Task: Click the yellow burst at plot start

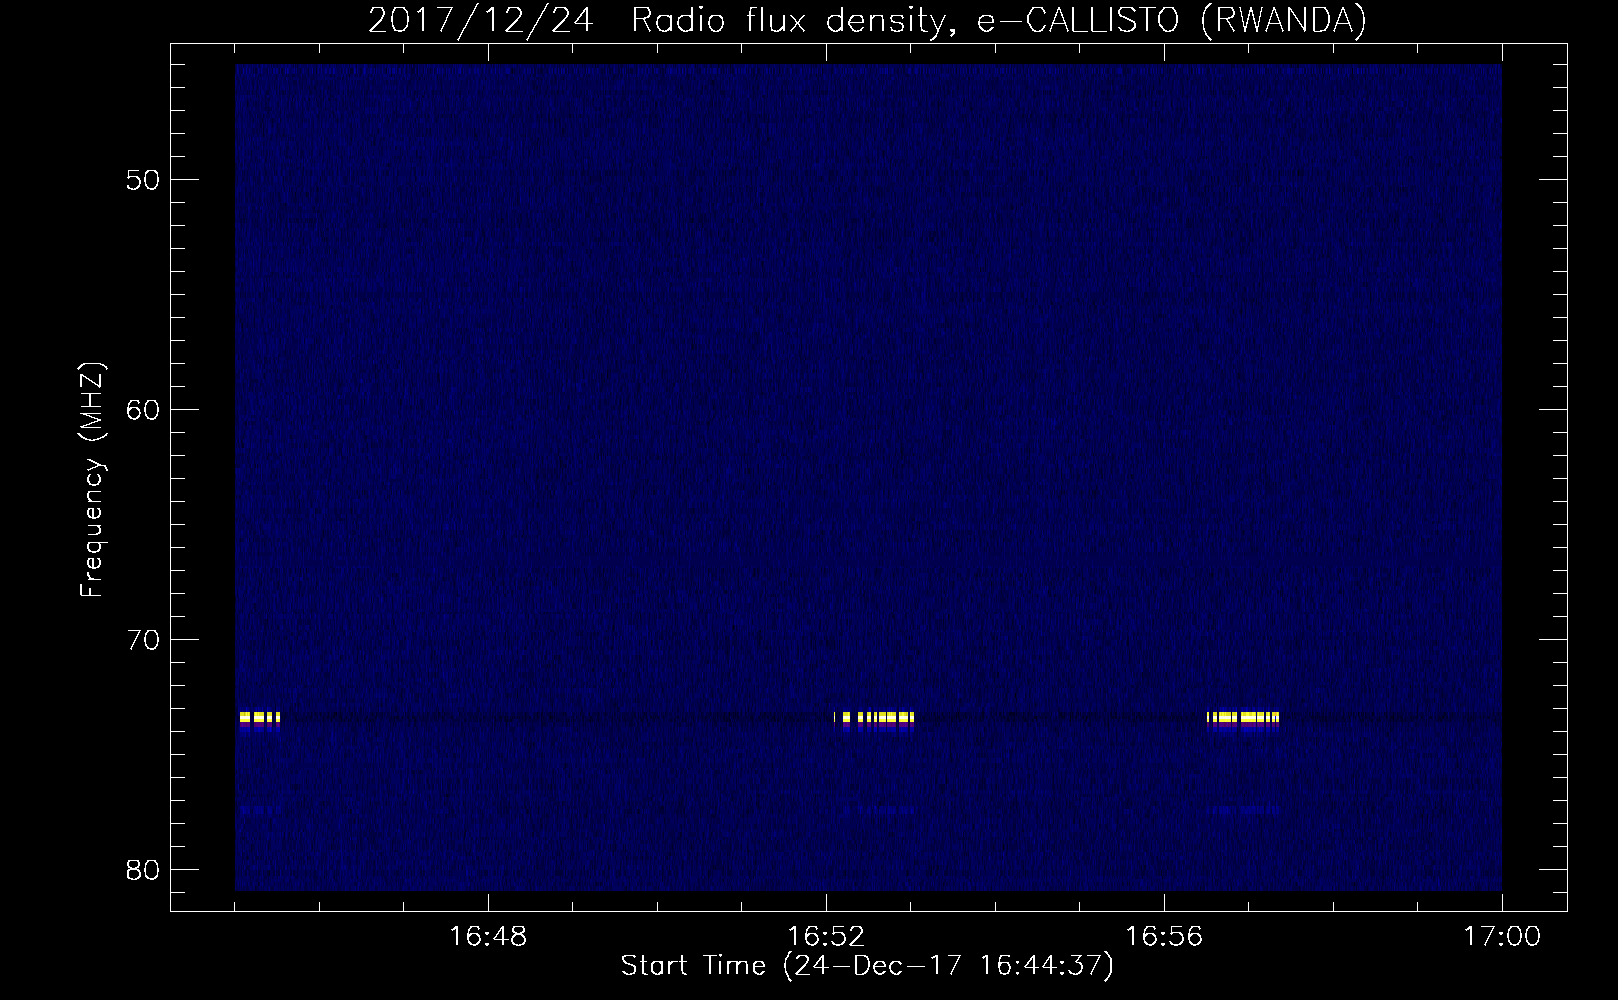Action: tap(259, 717)
